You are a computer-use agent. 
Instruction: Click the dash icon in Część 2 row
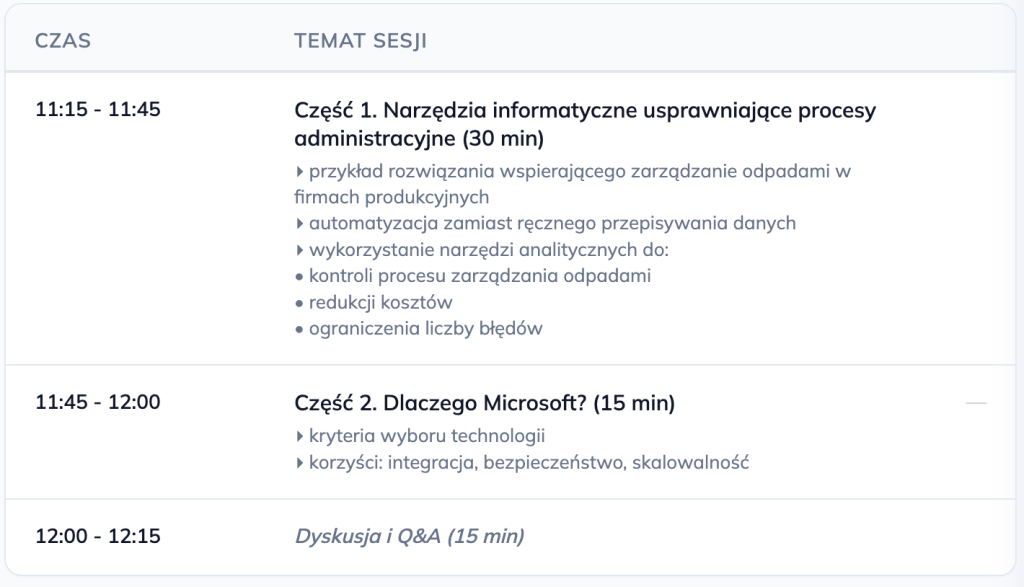pos(976,403)
